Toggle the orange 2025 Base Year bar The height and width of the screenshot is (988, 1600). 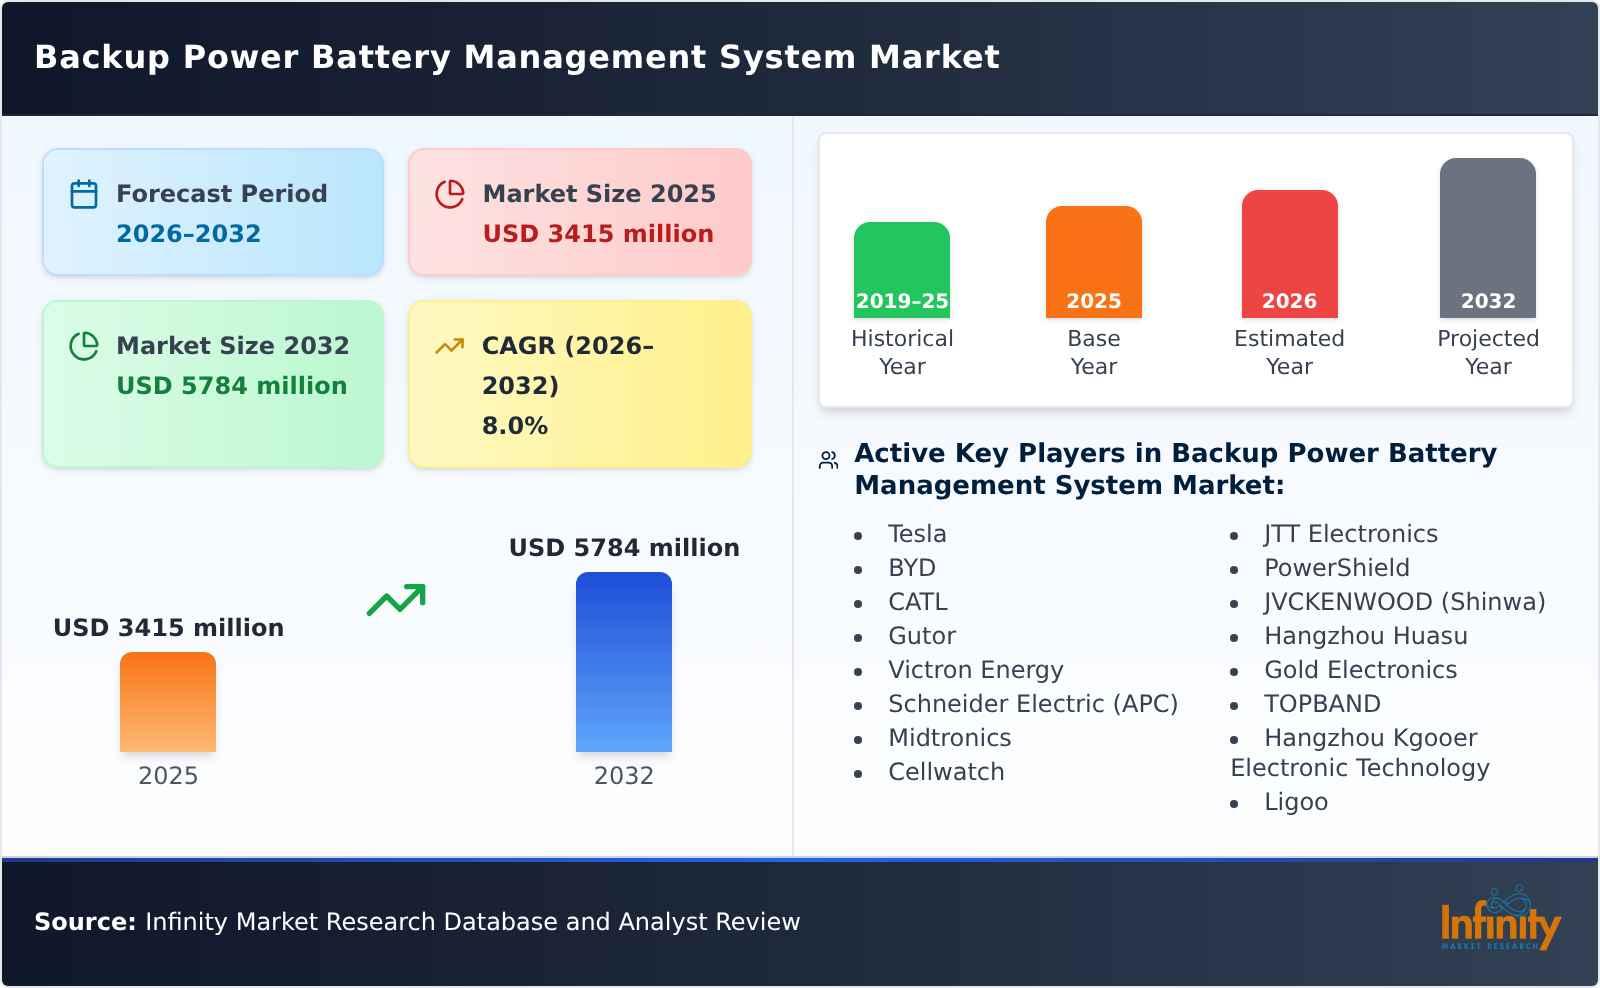(x=1093, y=260)
